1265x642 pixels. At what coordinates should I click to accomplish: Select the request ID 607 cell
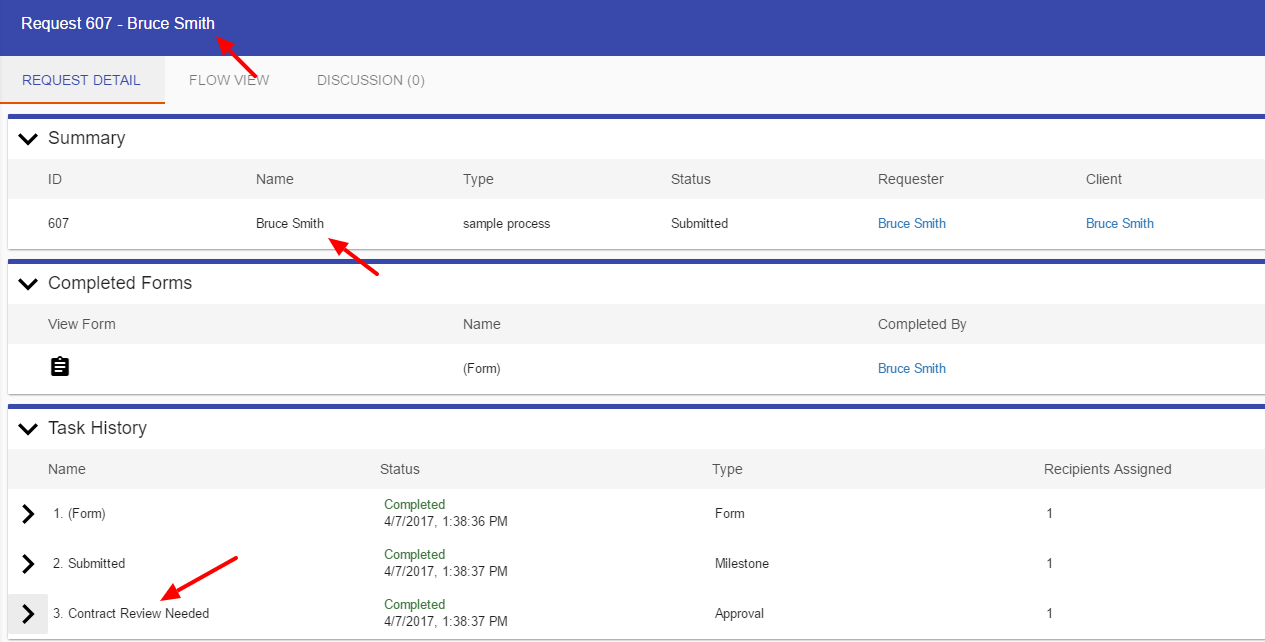[x=59, y=223]
